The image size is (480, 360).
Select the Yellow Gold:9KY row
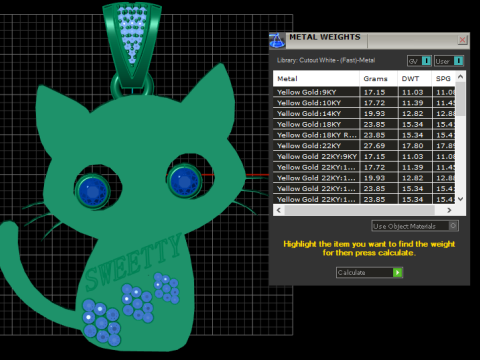click(x=364, y=92)
